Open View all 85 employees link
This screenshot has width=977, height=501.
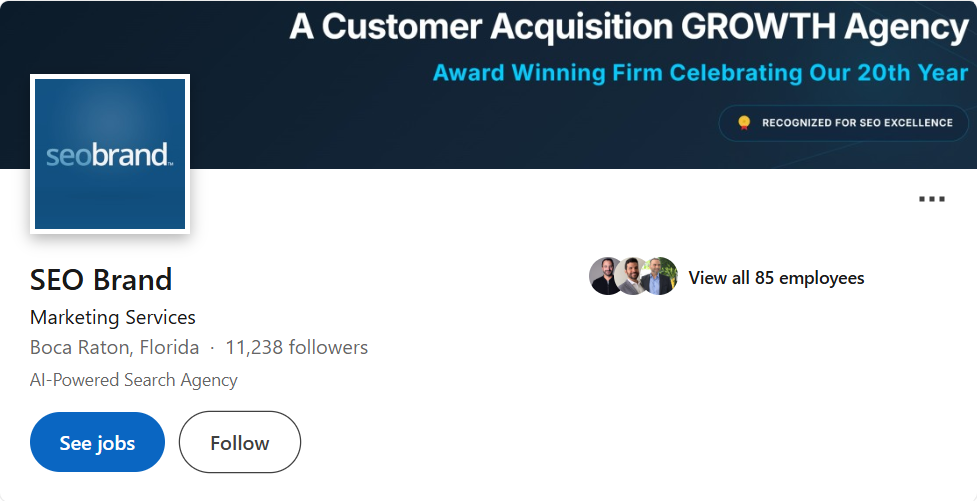coord(776,278)
